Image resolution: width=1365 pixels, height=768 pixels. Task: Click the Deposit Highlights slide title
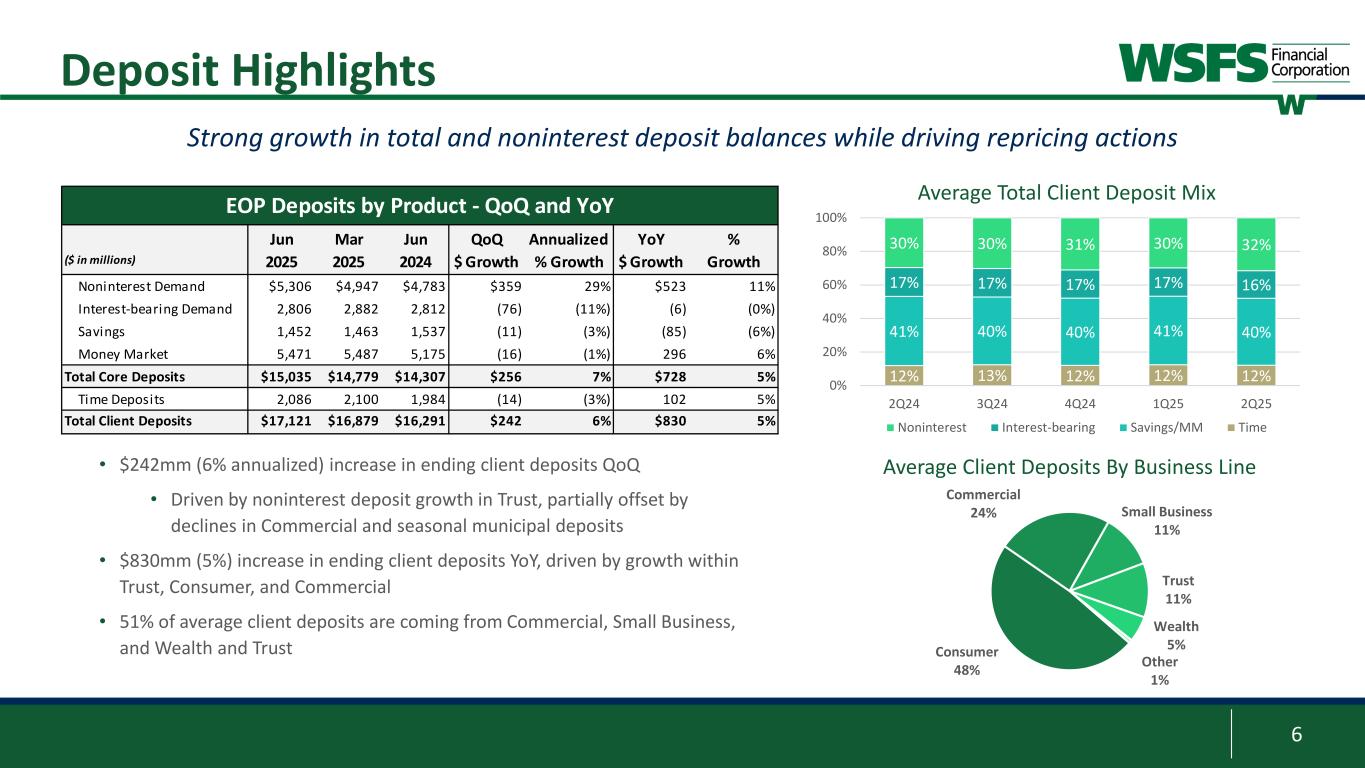(248, 68)
